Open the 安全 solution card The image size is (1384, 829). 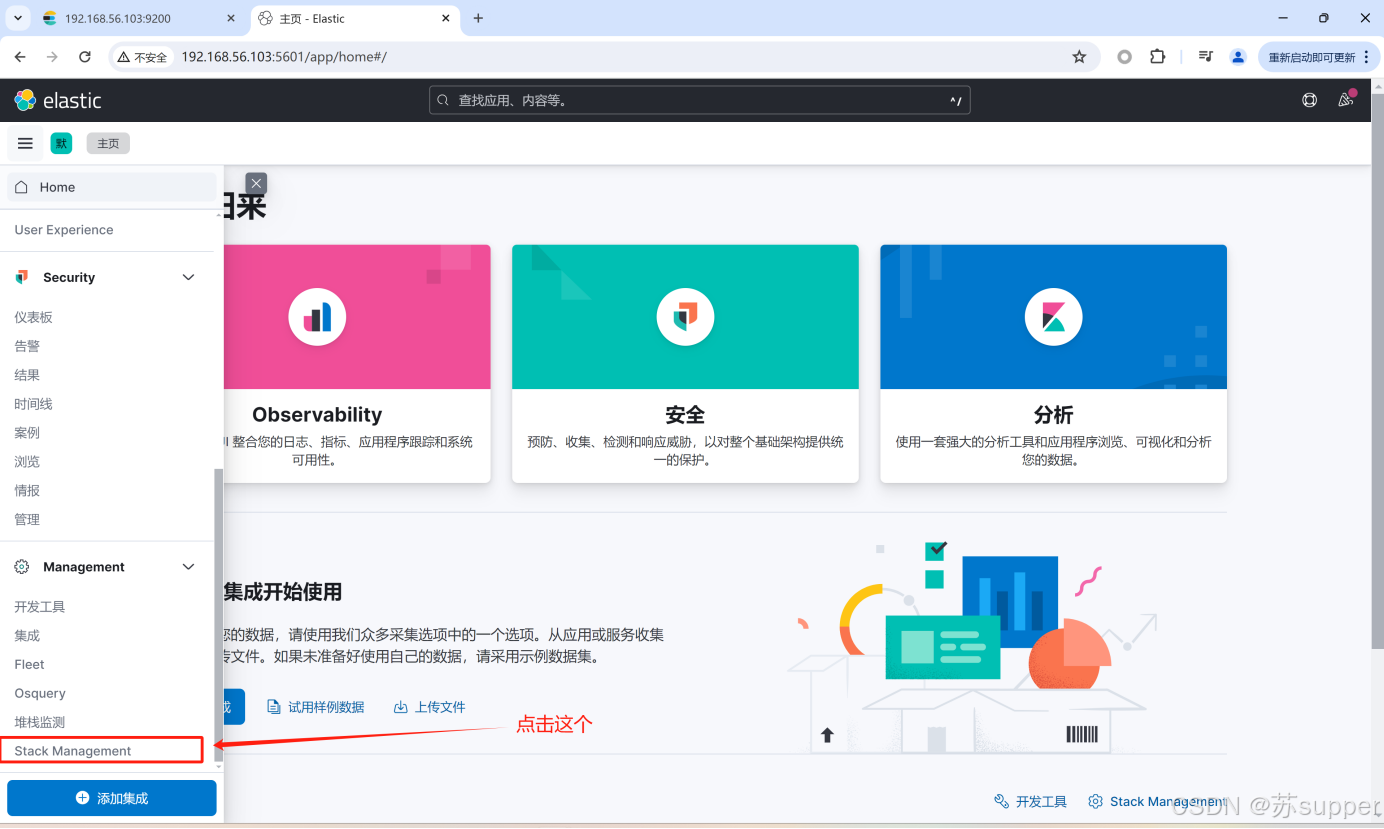pos(685,364)
